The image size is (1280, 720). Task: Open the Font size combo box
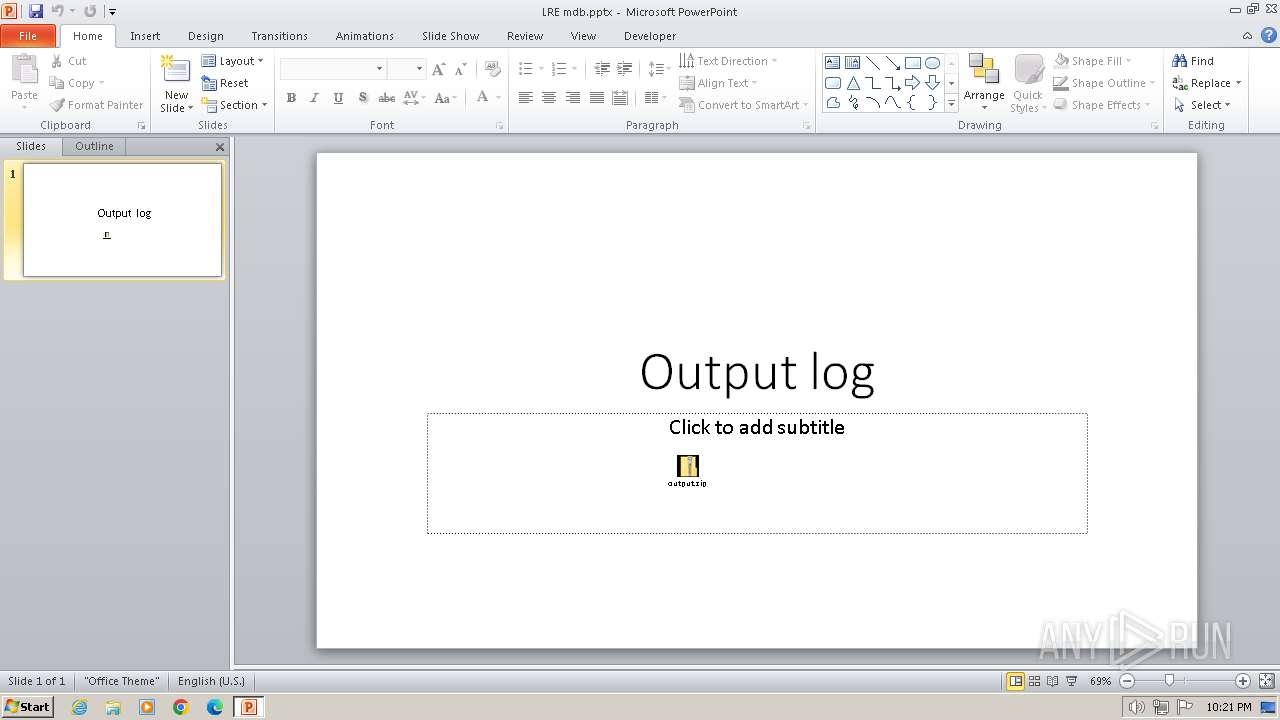[406, 69]
